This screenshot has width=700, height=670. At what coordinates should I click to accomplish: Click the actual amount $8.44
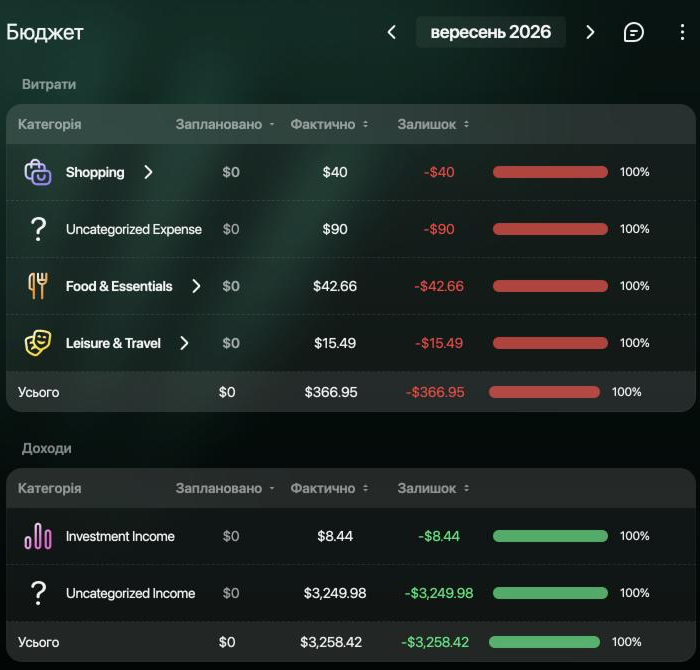tap(335, 536)
